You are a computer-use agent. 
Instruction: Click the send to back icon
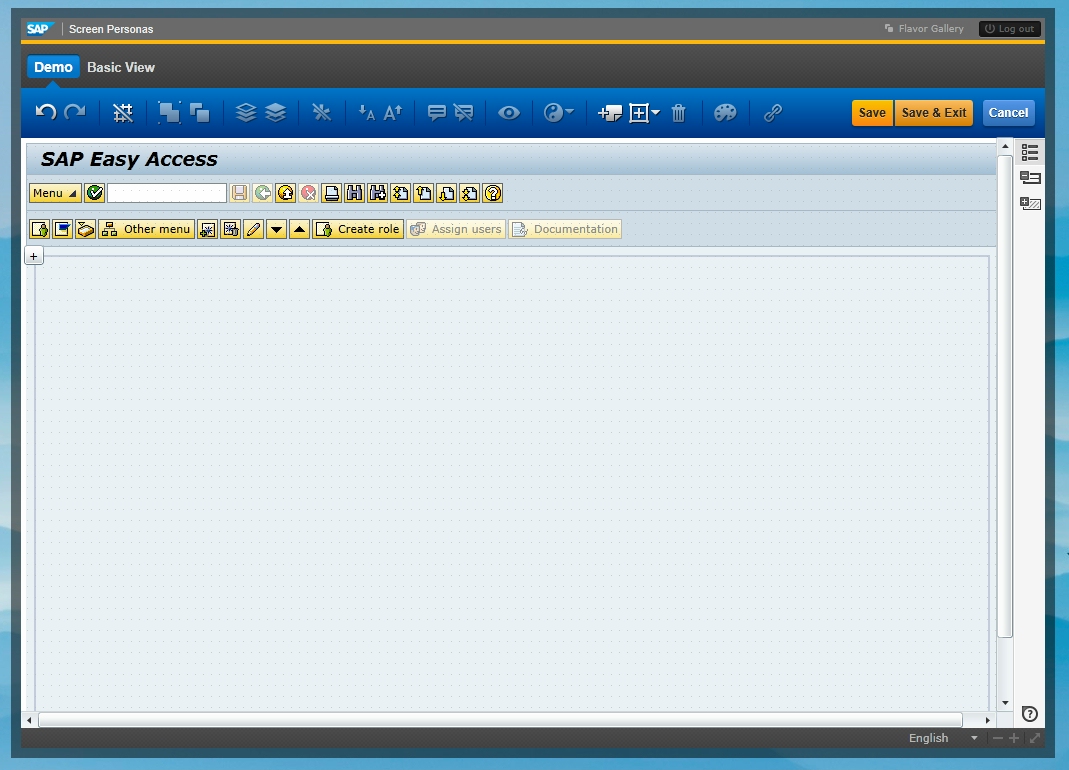199,113
